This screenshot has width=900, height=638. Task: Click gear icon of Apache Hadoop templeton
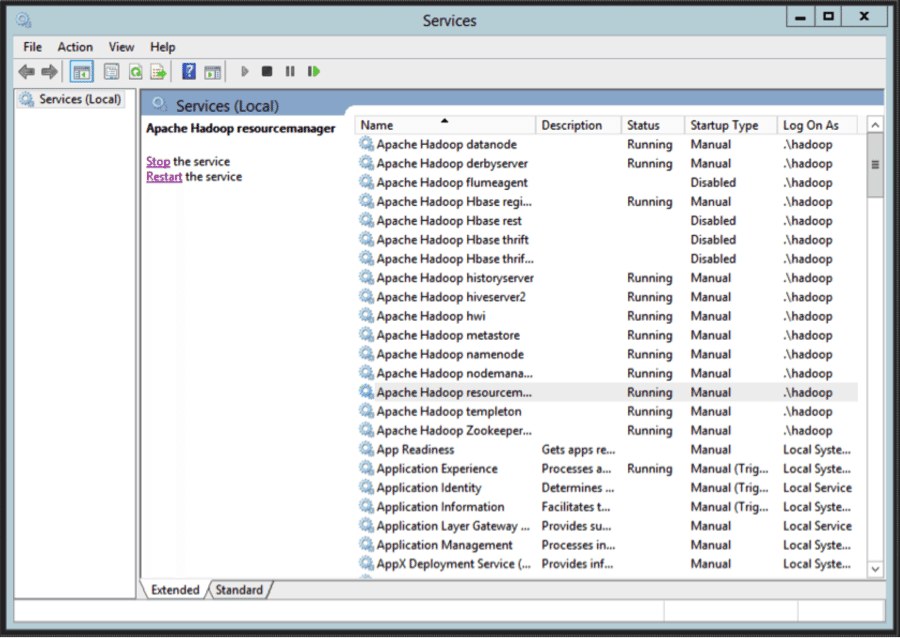366,410
